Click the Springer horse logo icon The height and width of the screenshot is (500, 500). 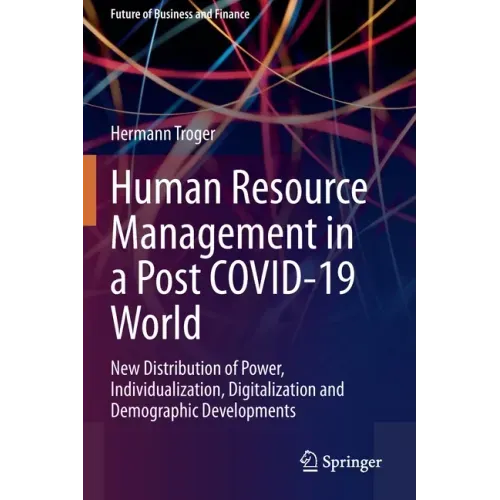pyautogui.click(x=309, y=461)
